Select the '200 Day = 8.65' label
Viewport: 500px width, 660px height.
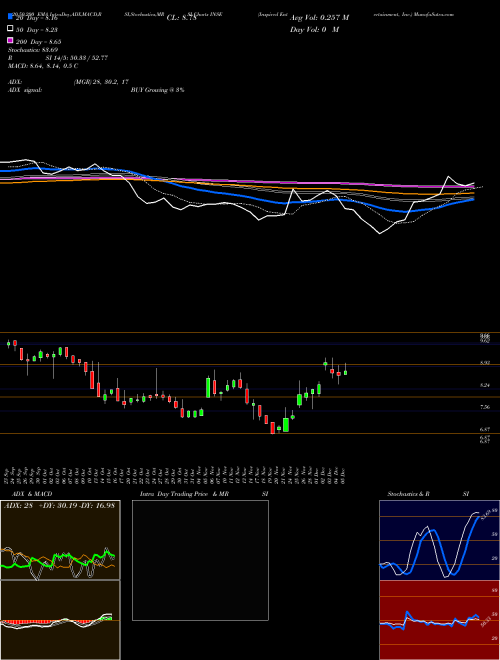click(x=39, y=42)
